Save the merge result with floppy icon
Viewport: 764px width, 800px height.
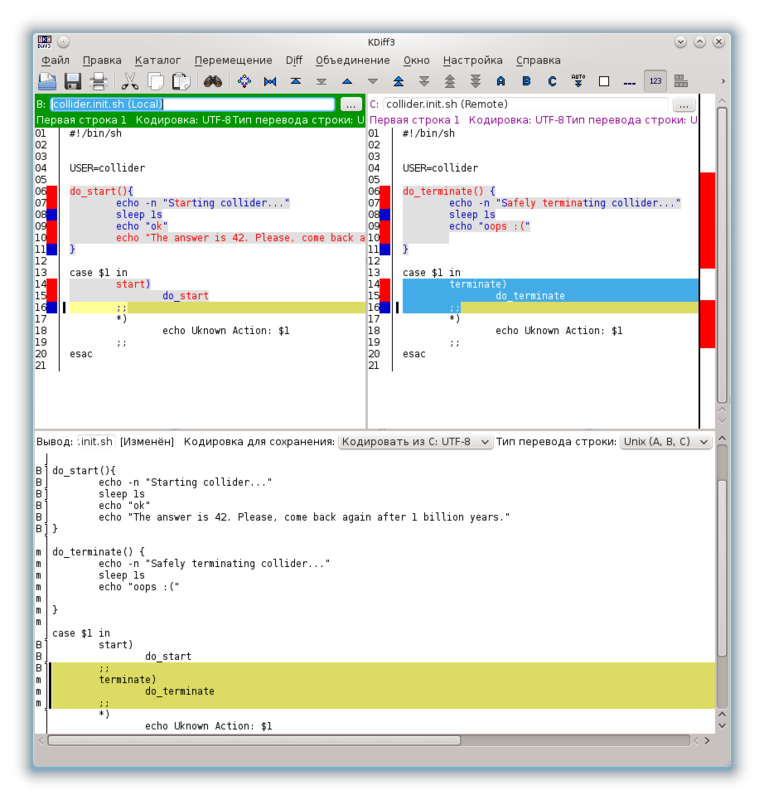pos(73,81)
